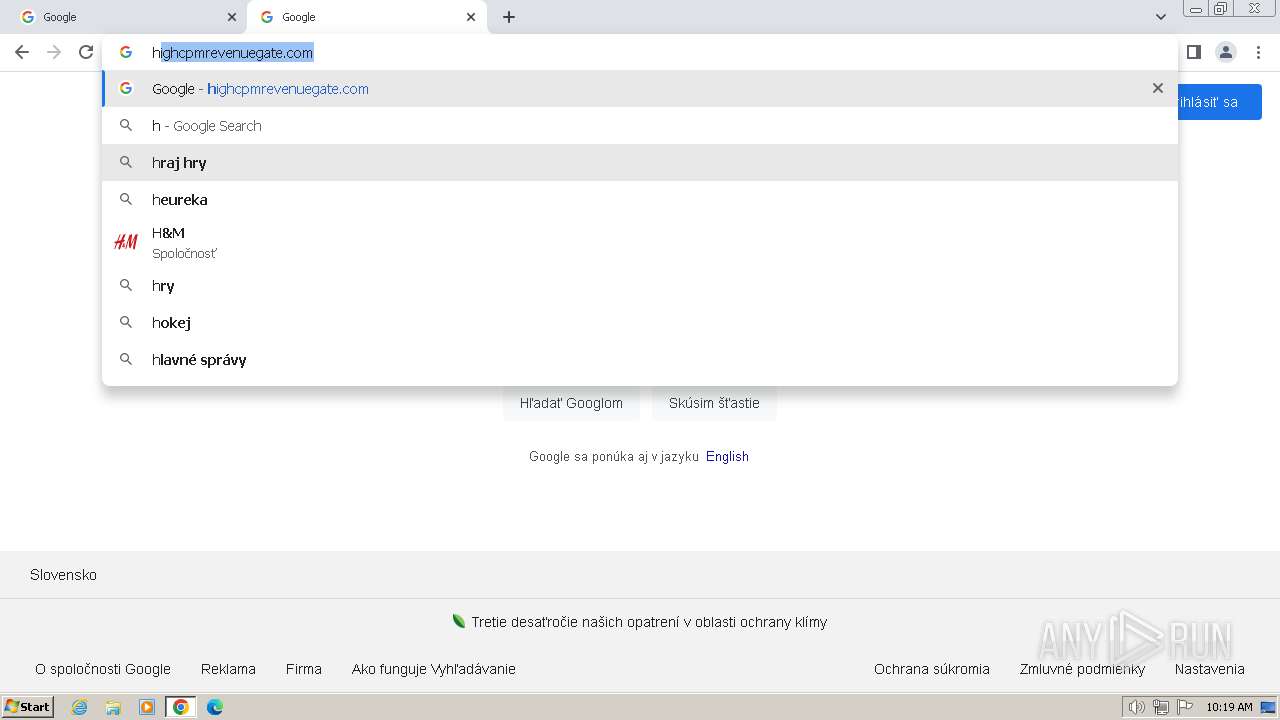Click the search icon beside 'hokej'

[126, 322]
